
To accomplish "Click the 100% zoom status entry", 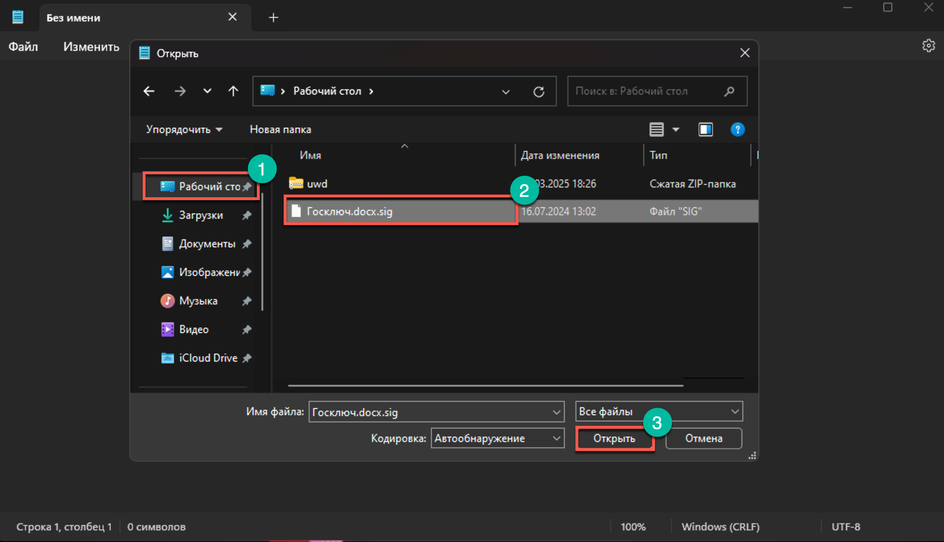I will coord(633,527).
